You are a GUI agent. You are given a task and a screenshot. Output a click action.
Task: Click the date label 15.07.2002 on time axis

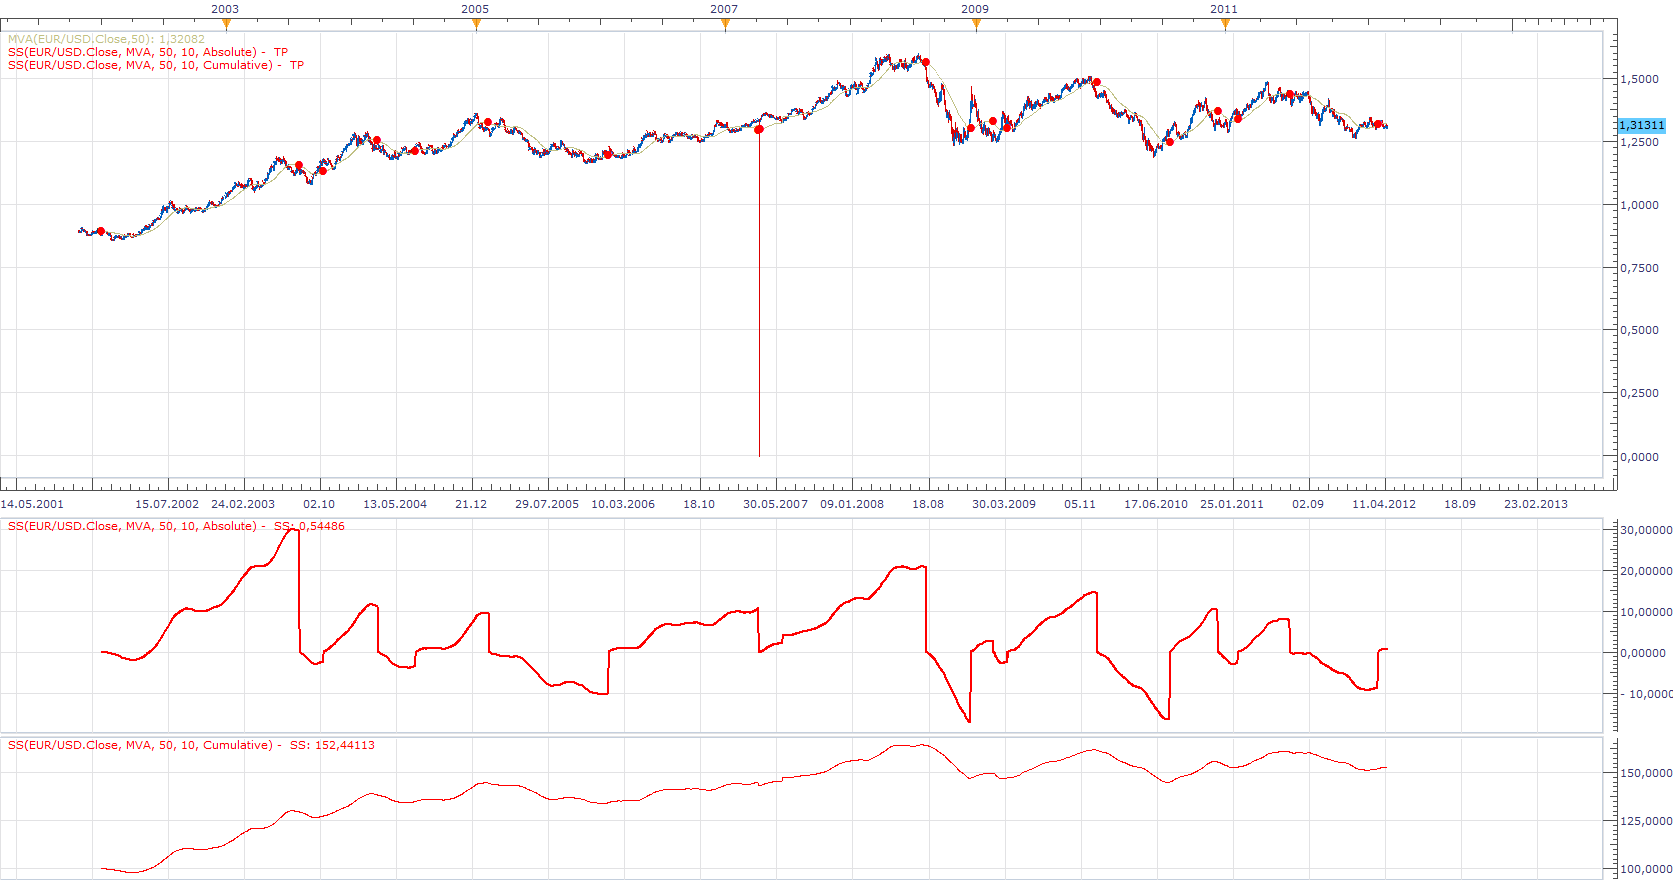click(x=167, y=504)
